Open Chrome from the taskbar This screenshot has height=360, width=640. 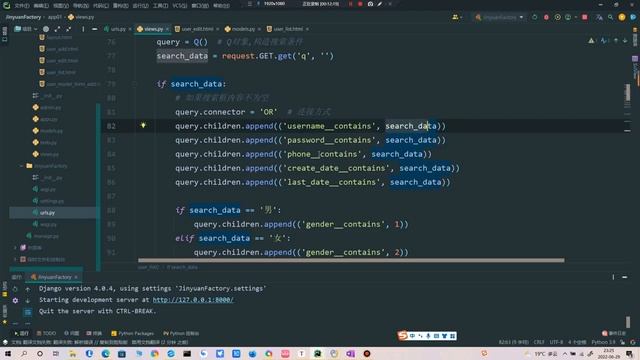(x=154, y=353)
